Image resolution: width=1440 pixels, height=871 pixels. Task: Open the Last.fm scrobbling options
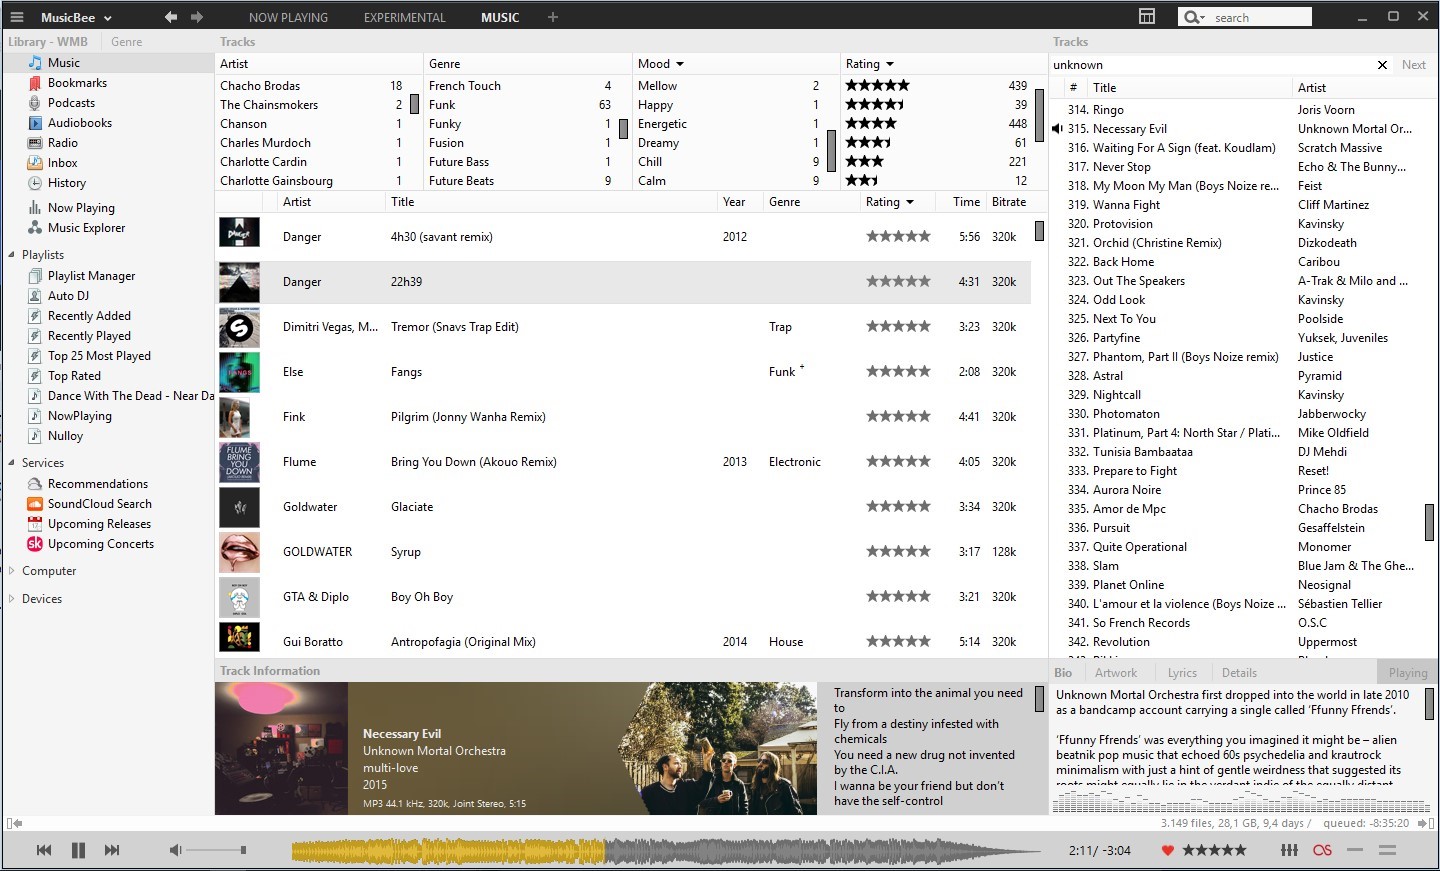[1322, 850]
